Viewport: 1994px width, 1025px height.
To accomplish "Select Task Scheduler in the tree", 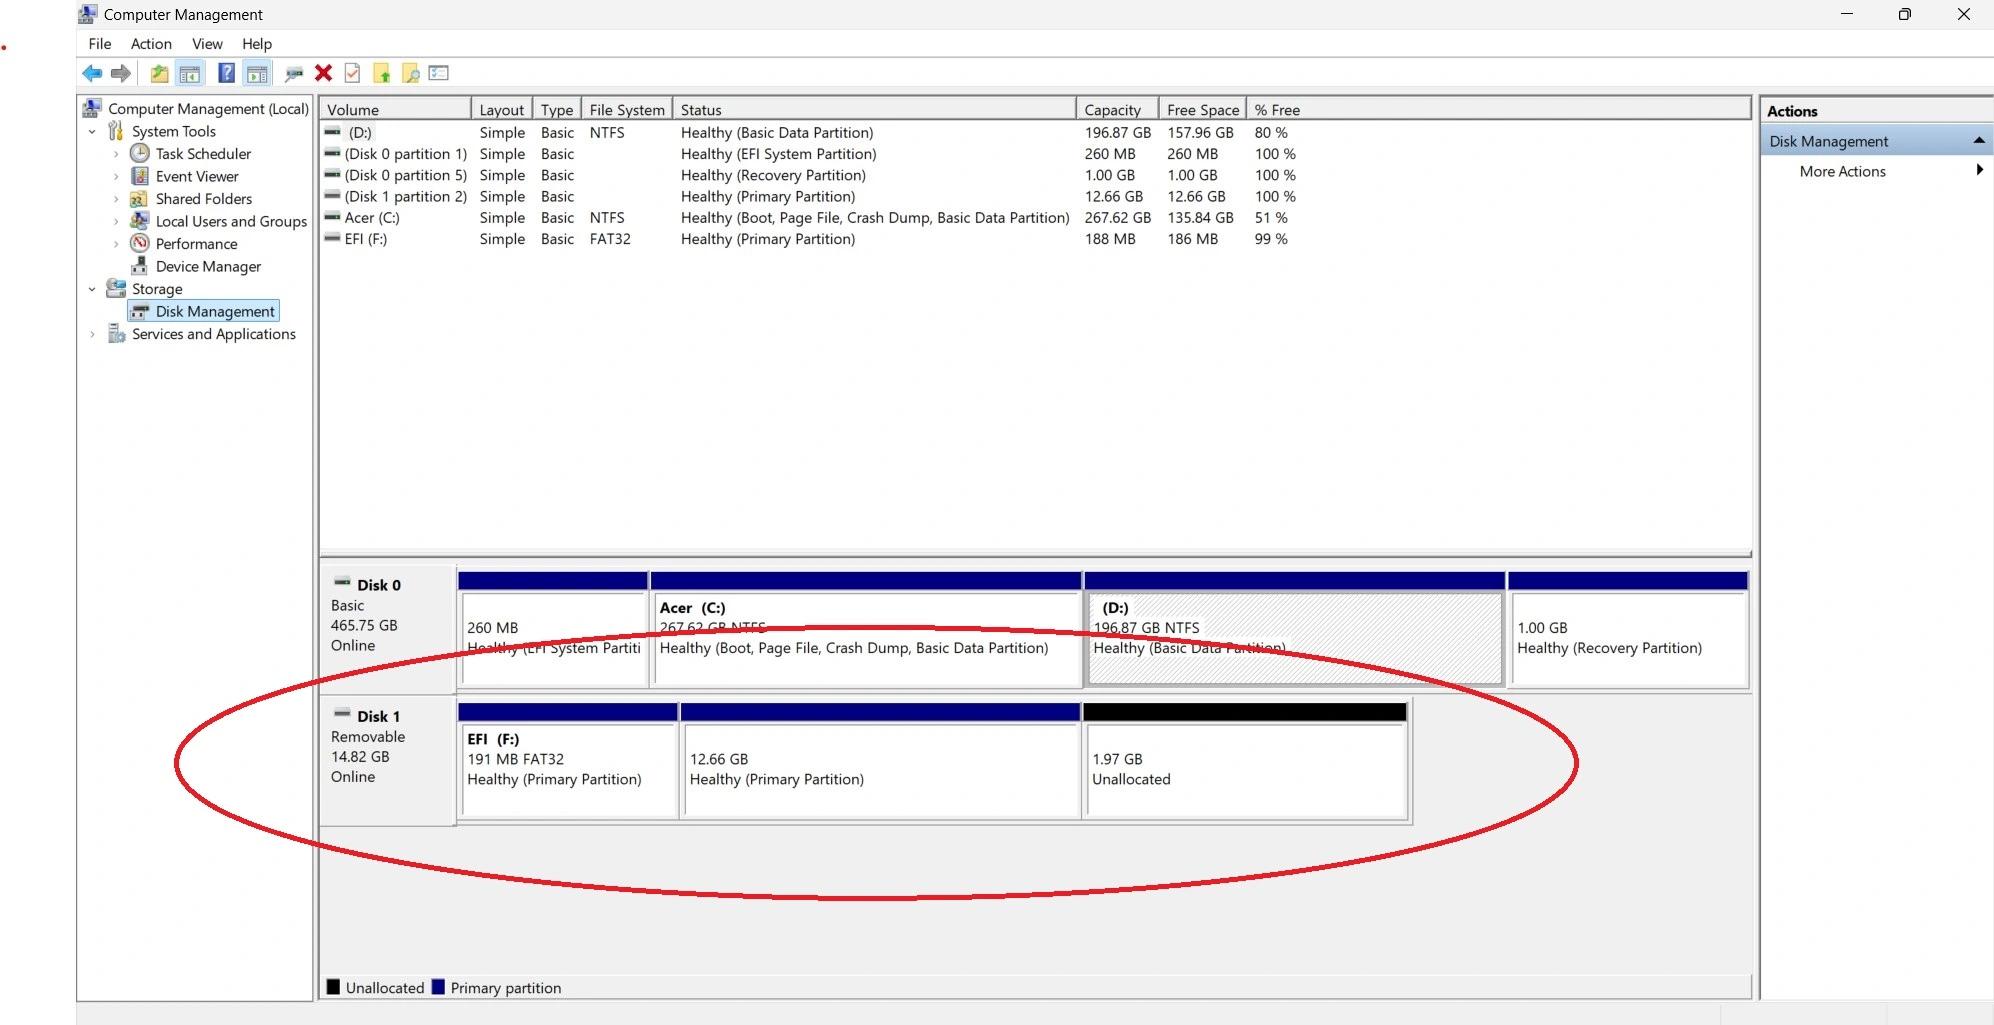I will [203, 154].
